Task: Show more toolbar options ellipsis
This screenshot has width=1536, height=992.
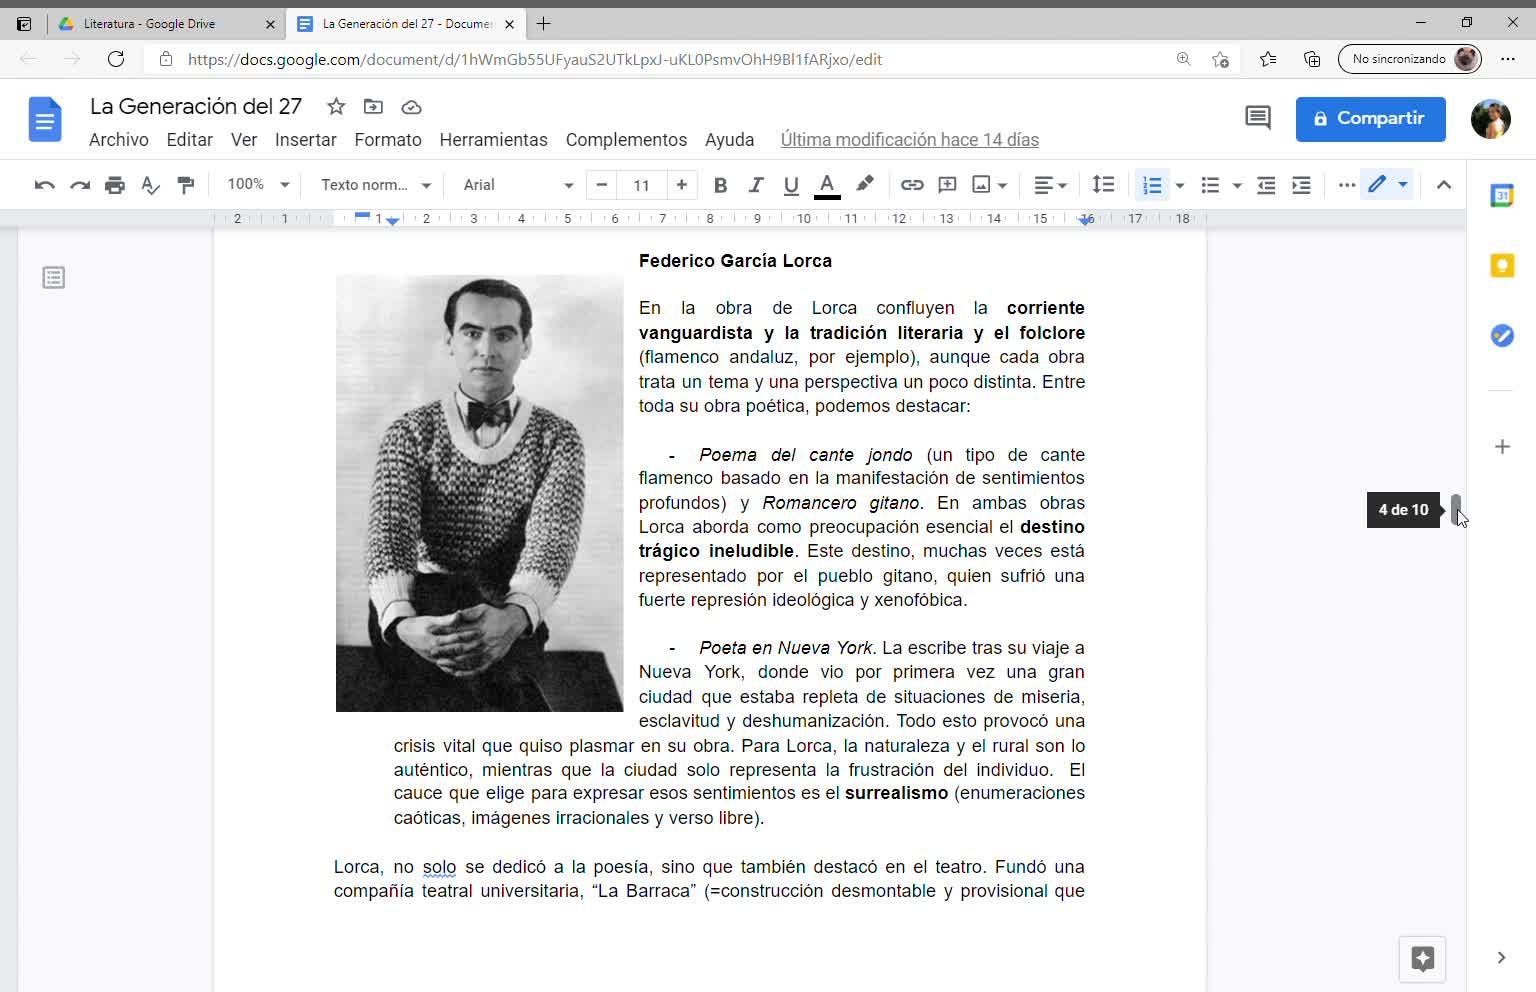Action: pos(1347,185)
